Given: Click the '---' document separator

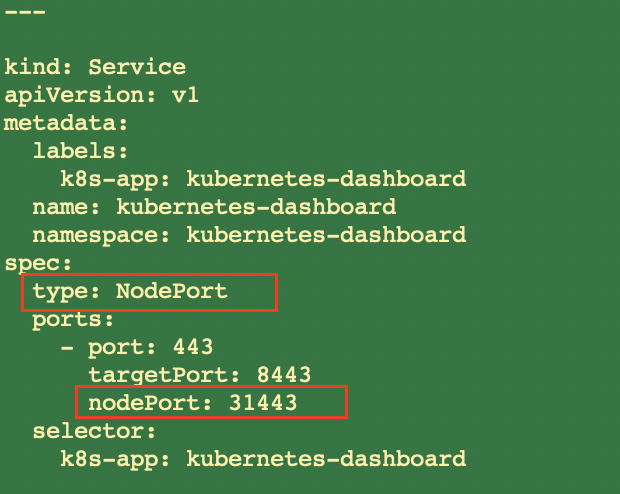Looking at the screenshot, I should coord(25,12).
